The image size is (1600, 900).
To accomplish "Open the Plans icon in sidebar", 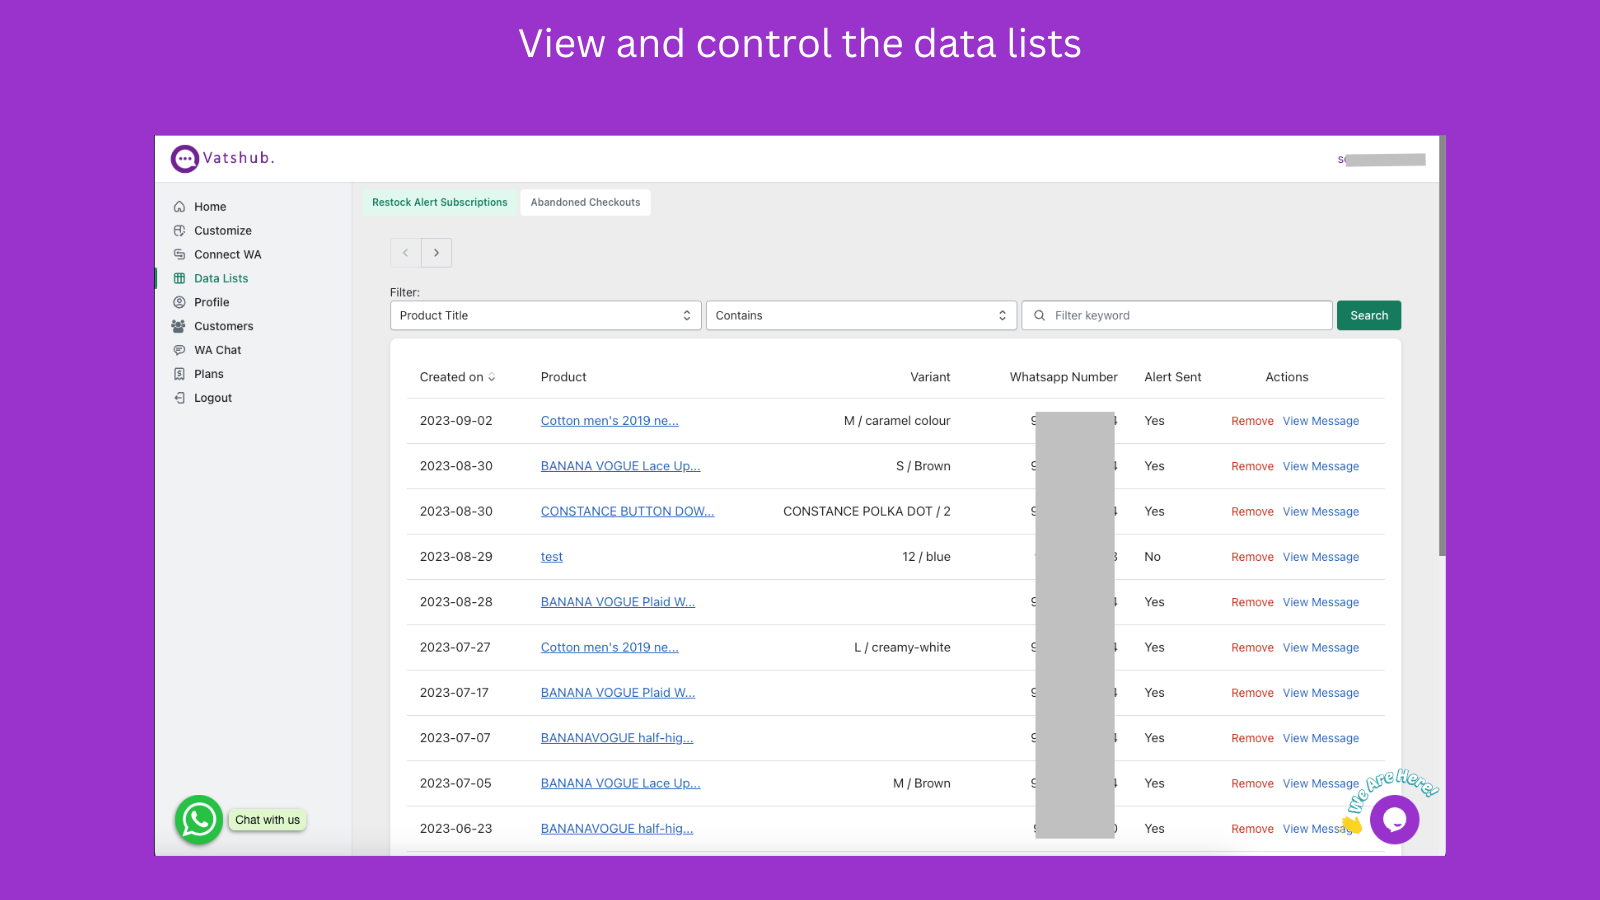I will coord(179,374).
